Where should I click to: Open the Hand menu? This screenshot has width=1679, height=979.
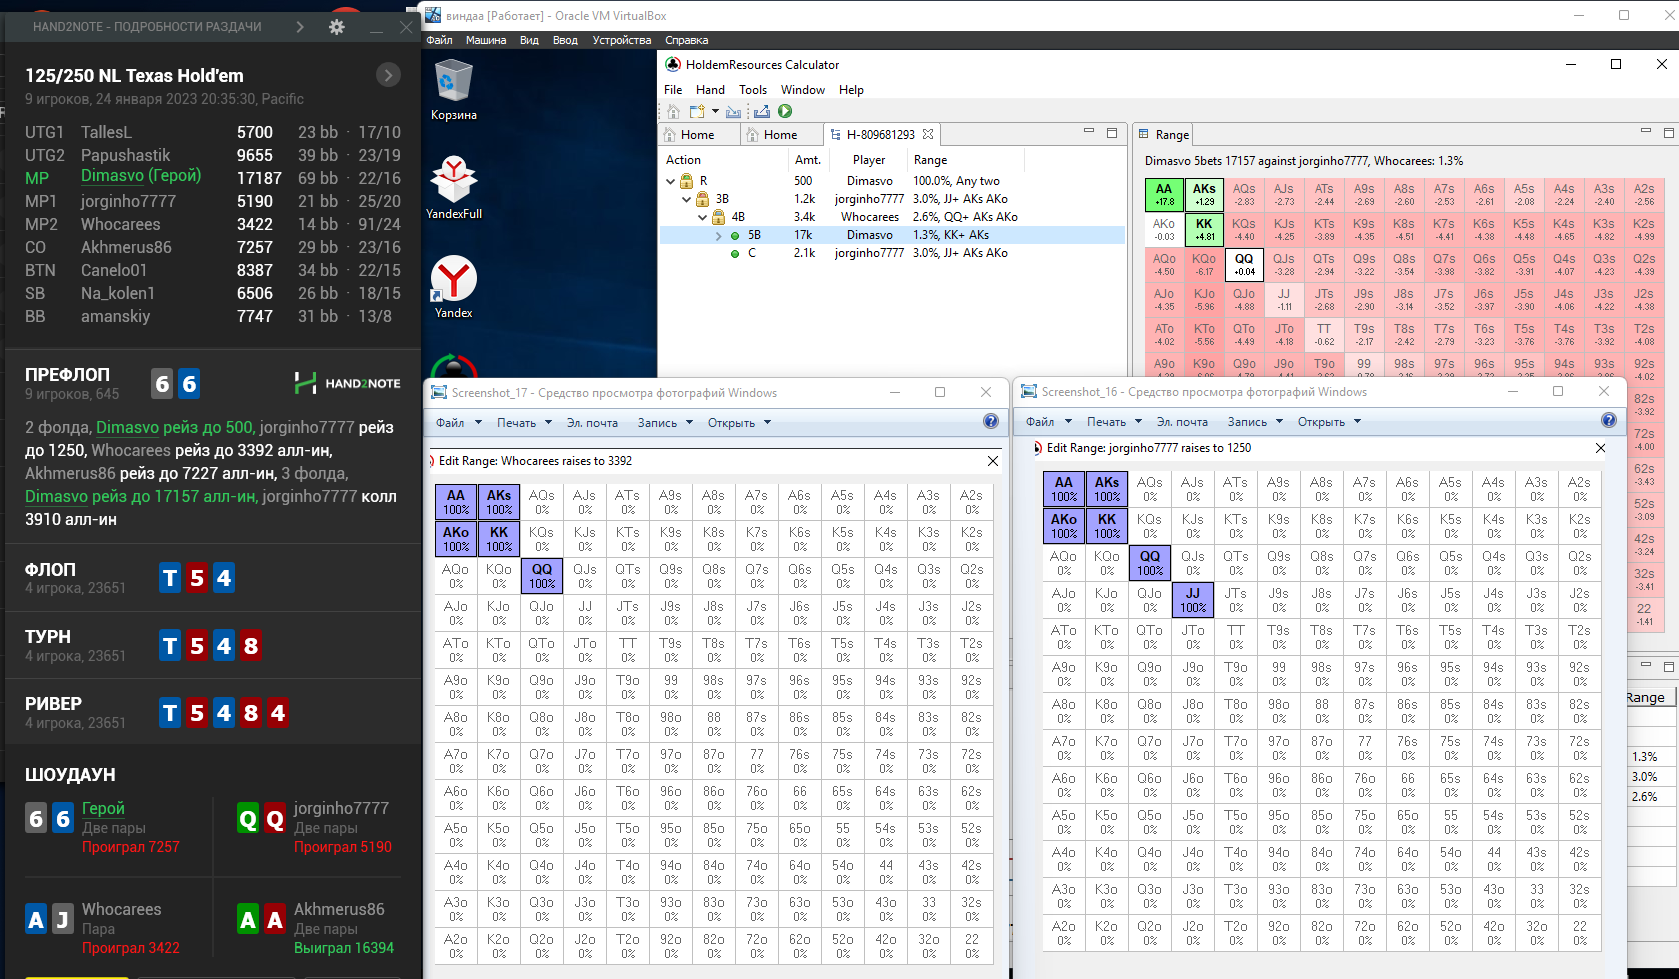pyautogui.click(x=710, y=90)
